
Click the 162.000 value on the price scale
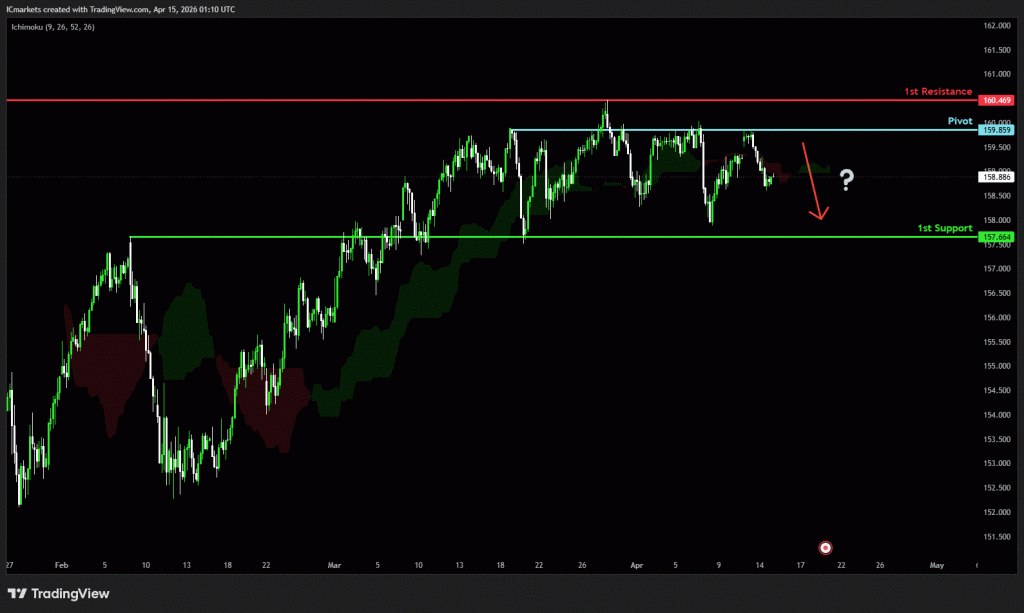pos(997,25)
